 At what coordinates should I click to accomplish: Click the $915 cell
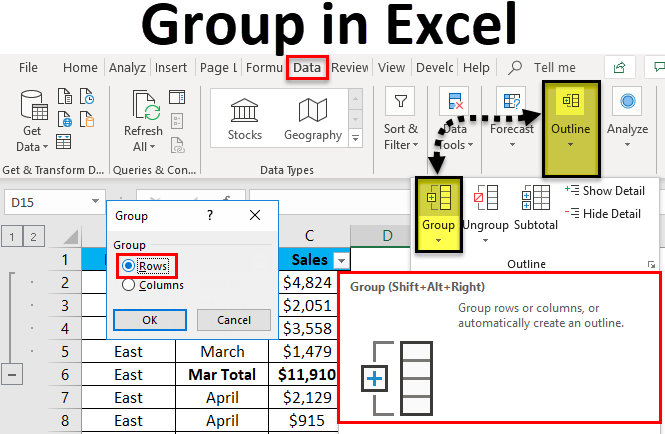click(x=307, y=421)
